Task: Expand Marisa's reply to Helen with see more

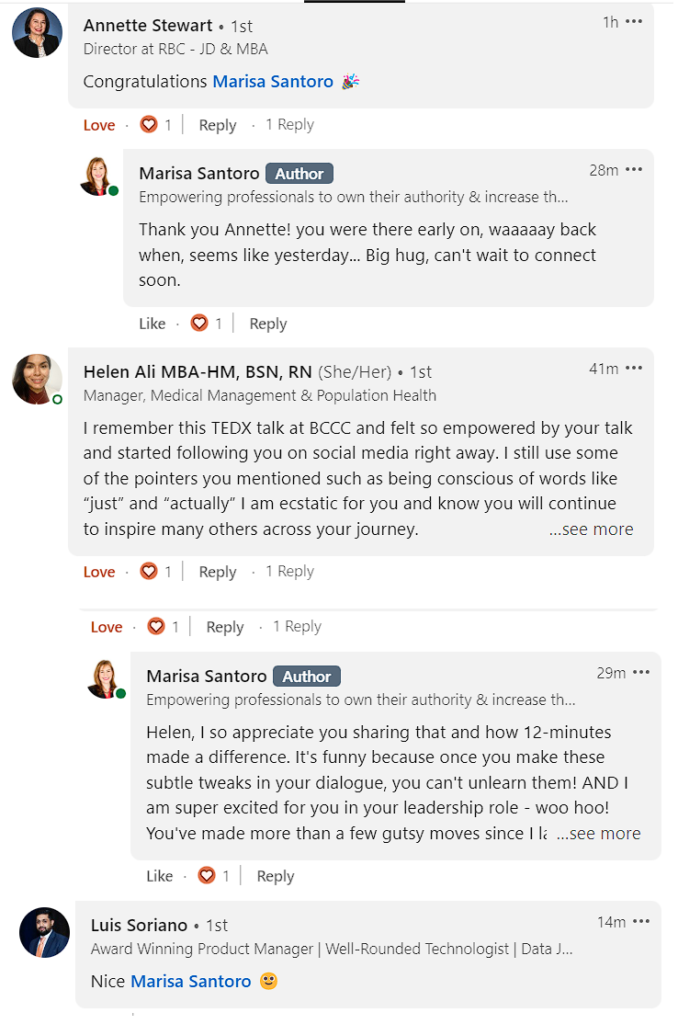Action: 598,833
